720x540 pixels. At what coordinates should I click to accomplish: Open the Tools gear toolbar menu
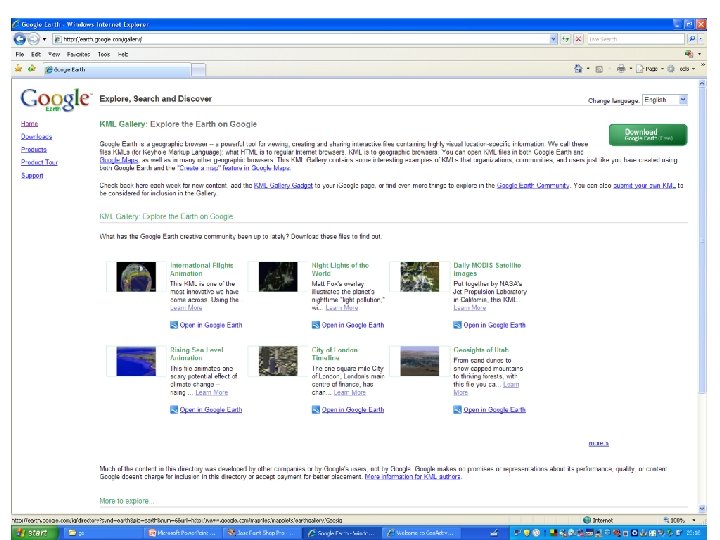tap(680, 69)
